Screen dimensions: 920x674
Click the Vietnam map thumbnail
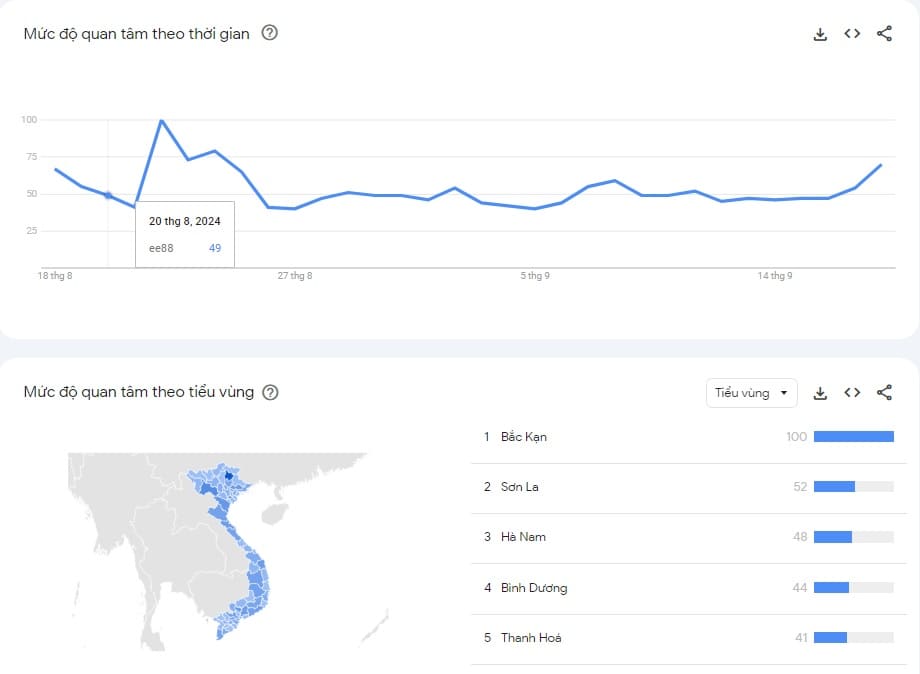[x=228, y=551]
